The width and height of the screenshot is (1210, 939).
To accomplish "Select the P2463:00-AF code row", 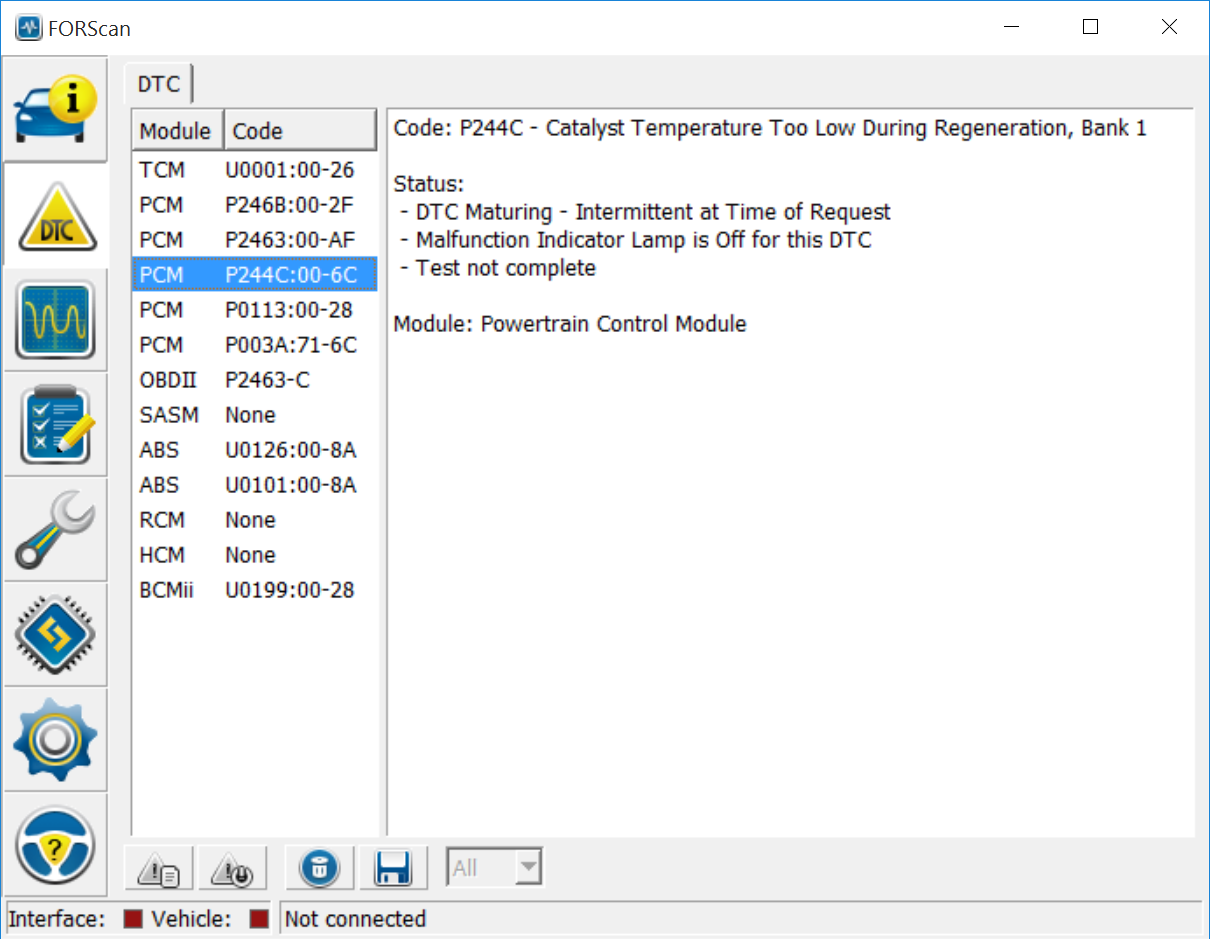I will coord(255,240).
